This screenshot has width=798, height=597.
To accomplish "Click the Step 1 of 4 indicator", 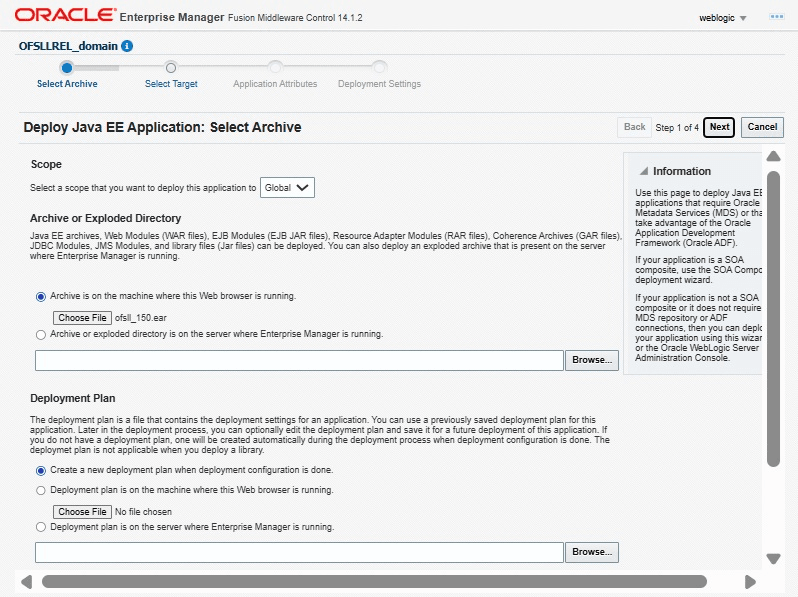I will point(677,127).
